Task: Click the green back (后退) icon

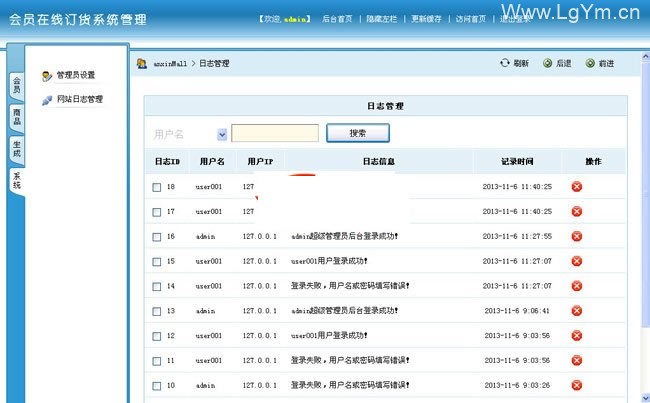Action: 547,63
